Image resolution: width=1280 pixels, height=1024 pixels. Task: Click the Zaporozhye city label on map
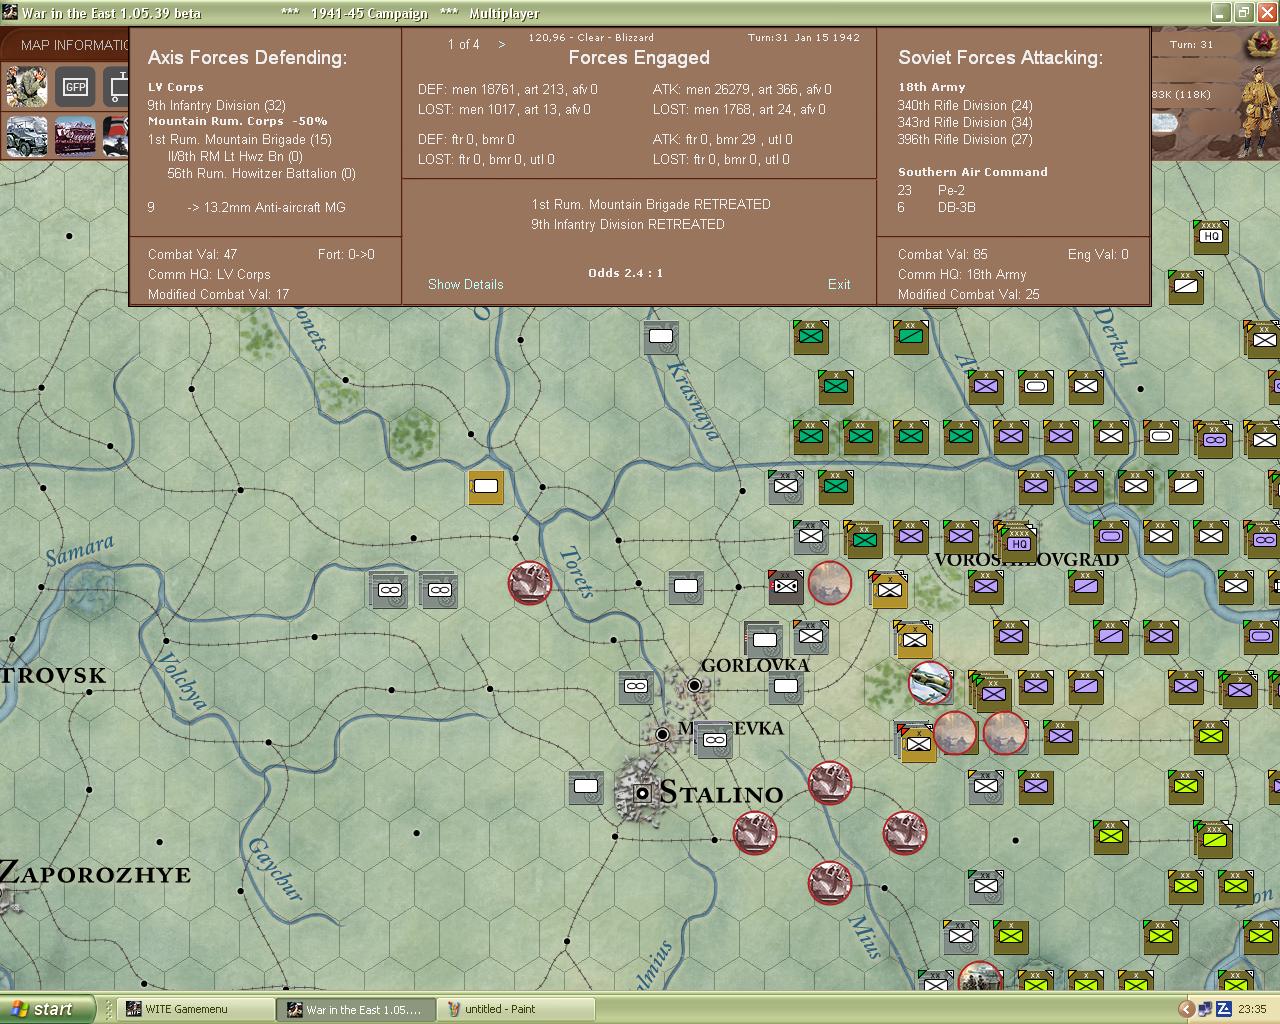95,873
